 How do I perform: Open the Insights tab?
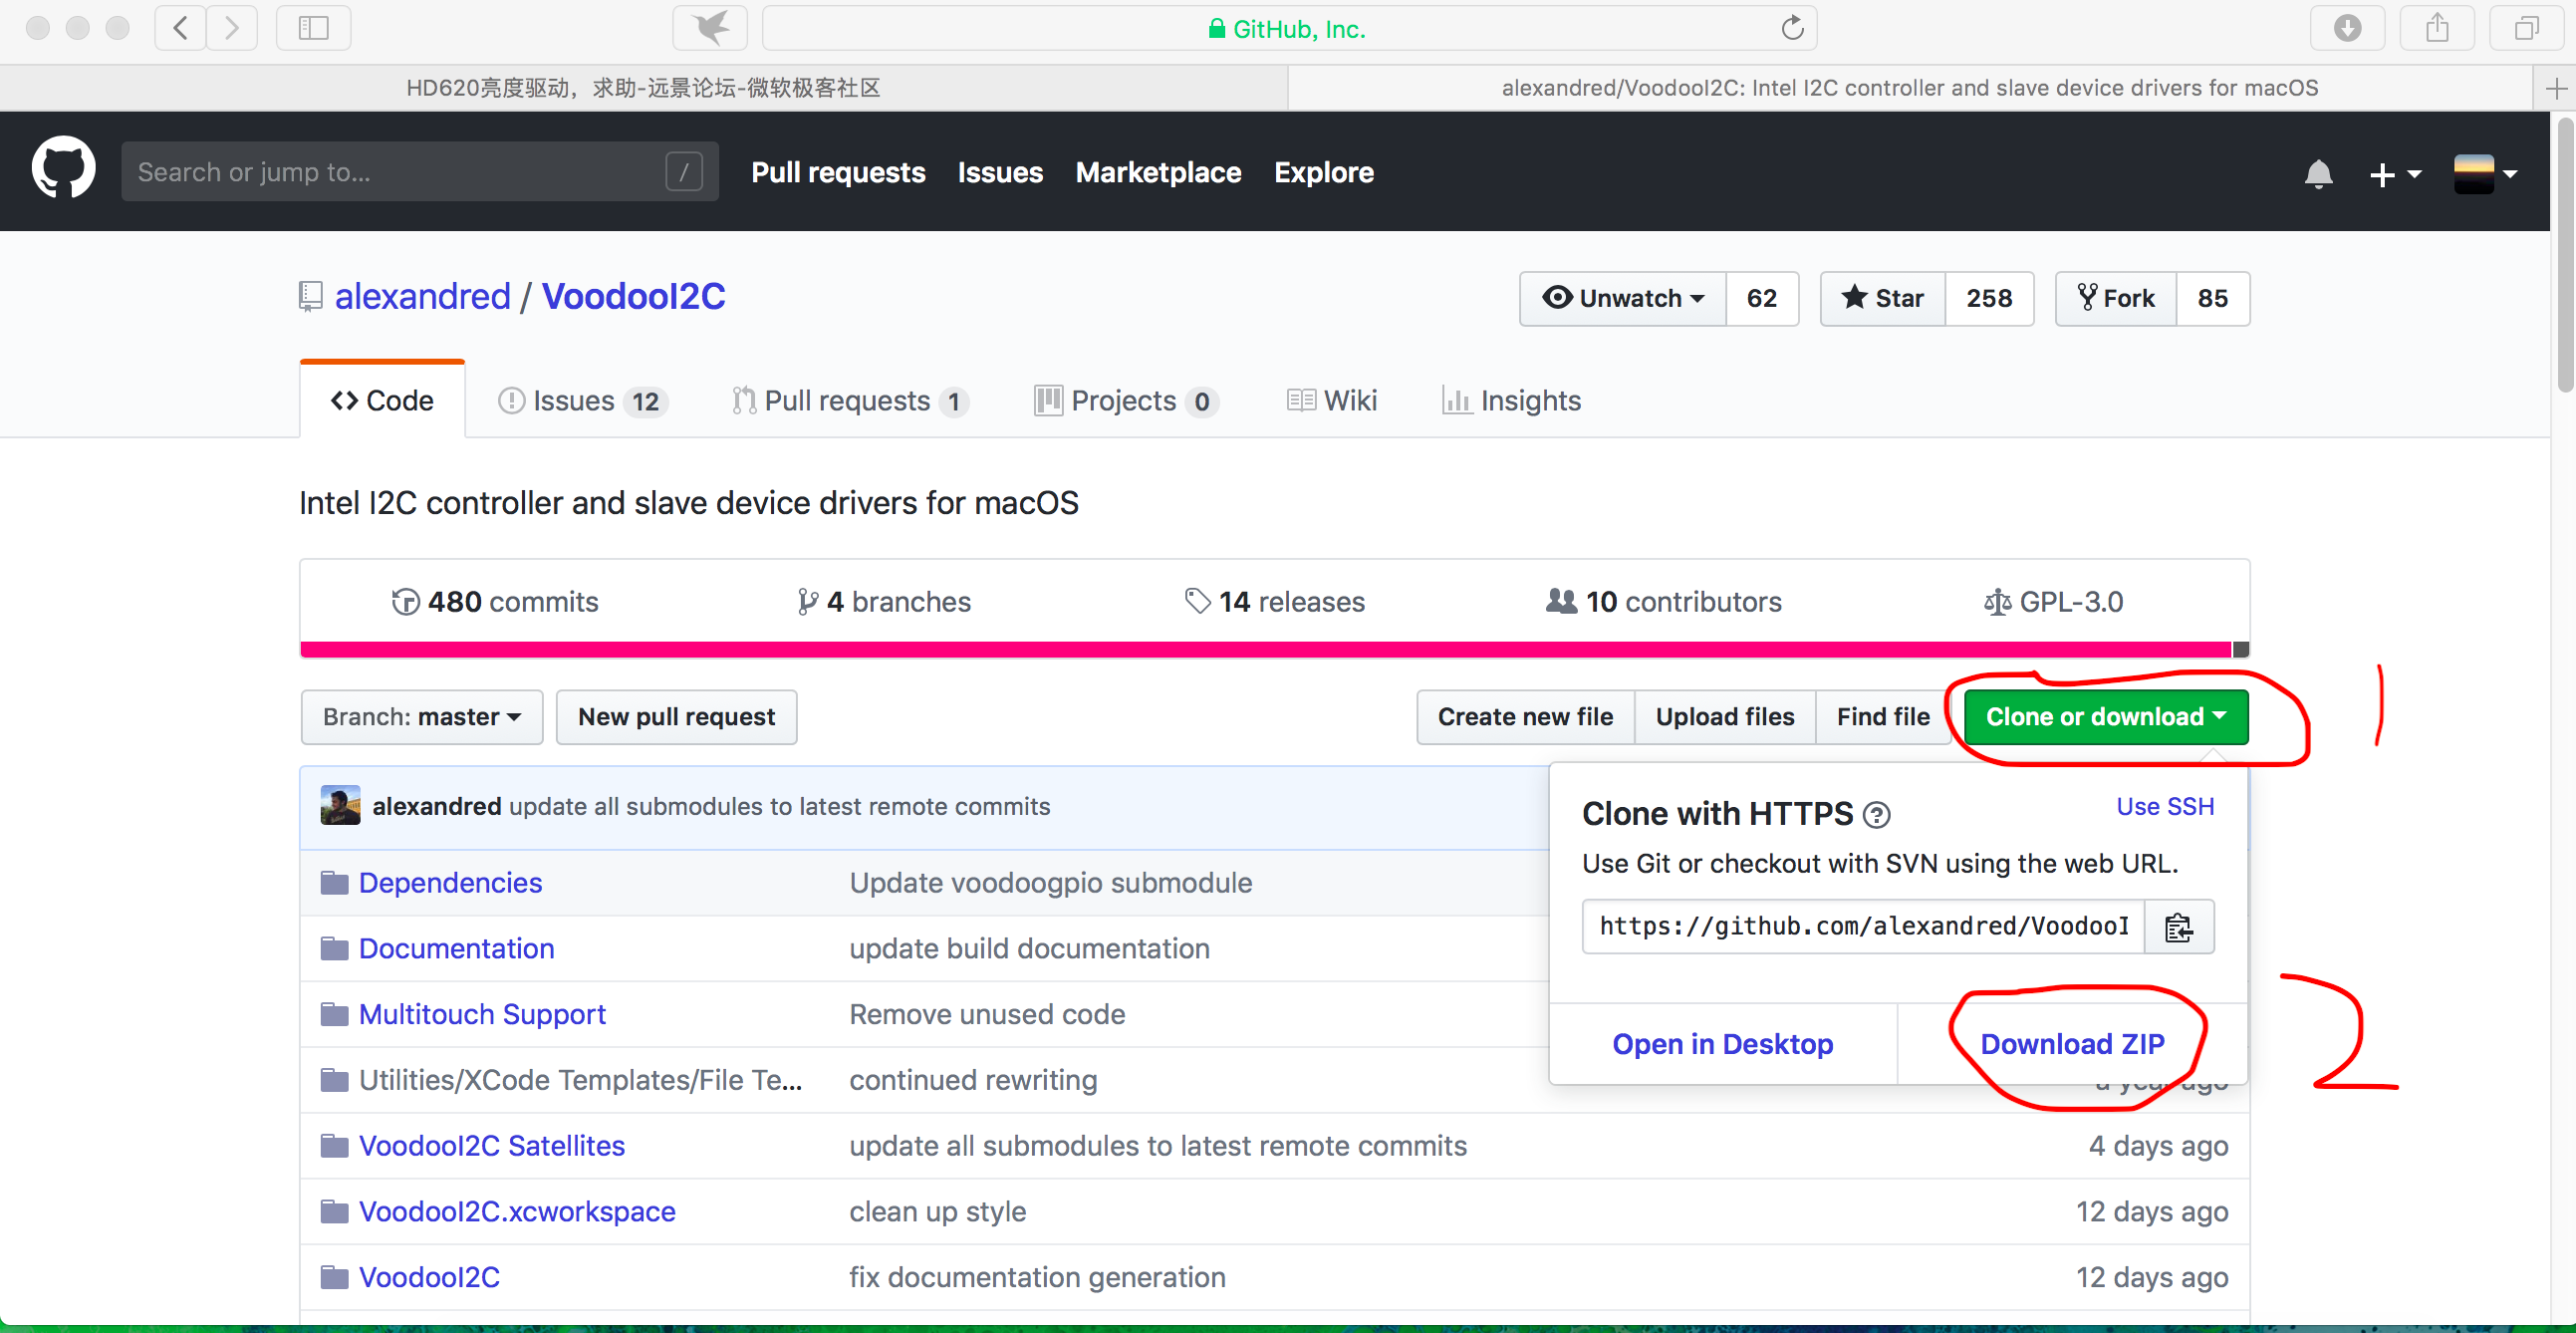[1511, 401]
